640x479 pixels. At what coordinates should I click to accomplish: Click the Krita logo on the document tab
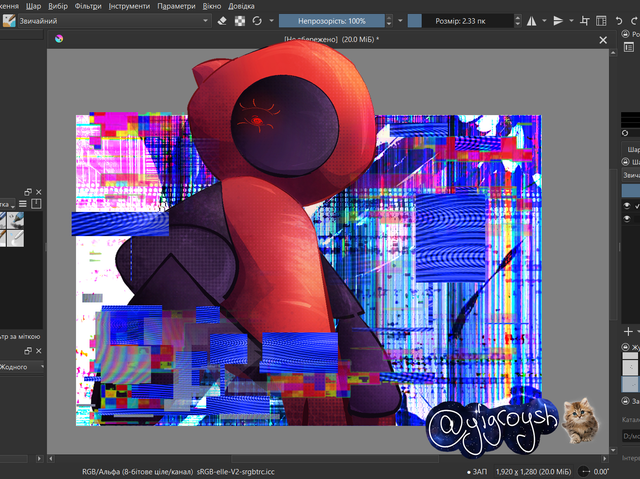59,39
